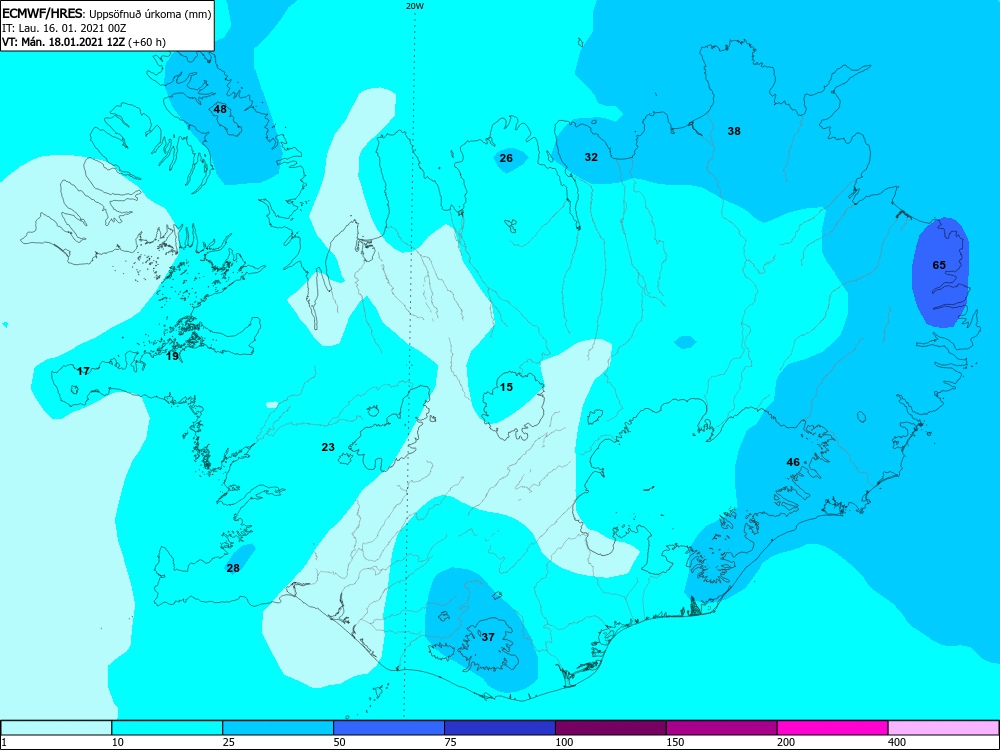Click the VT valid time line
Screen dimensions: 1000x750
(x=84, y=42)
